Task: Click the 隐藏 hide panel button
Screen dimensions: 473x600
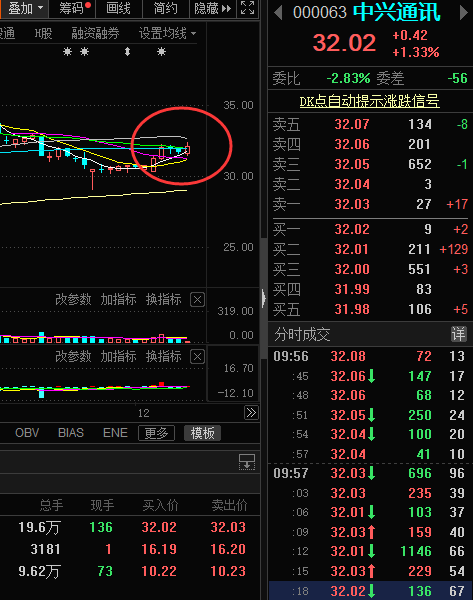Action: (x=213, y=8)
